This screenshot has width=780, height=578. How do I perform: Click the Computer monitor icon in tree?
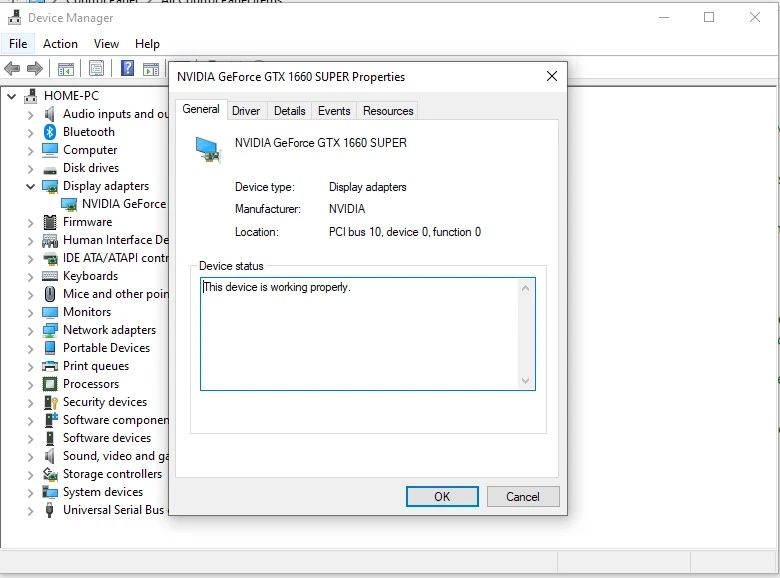point(50,150)
